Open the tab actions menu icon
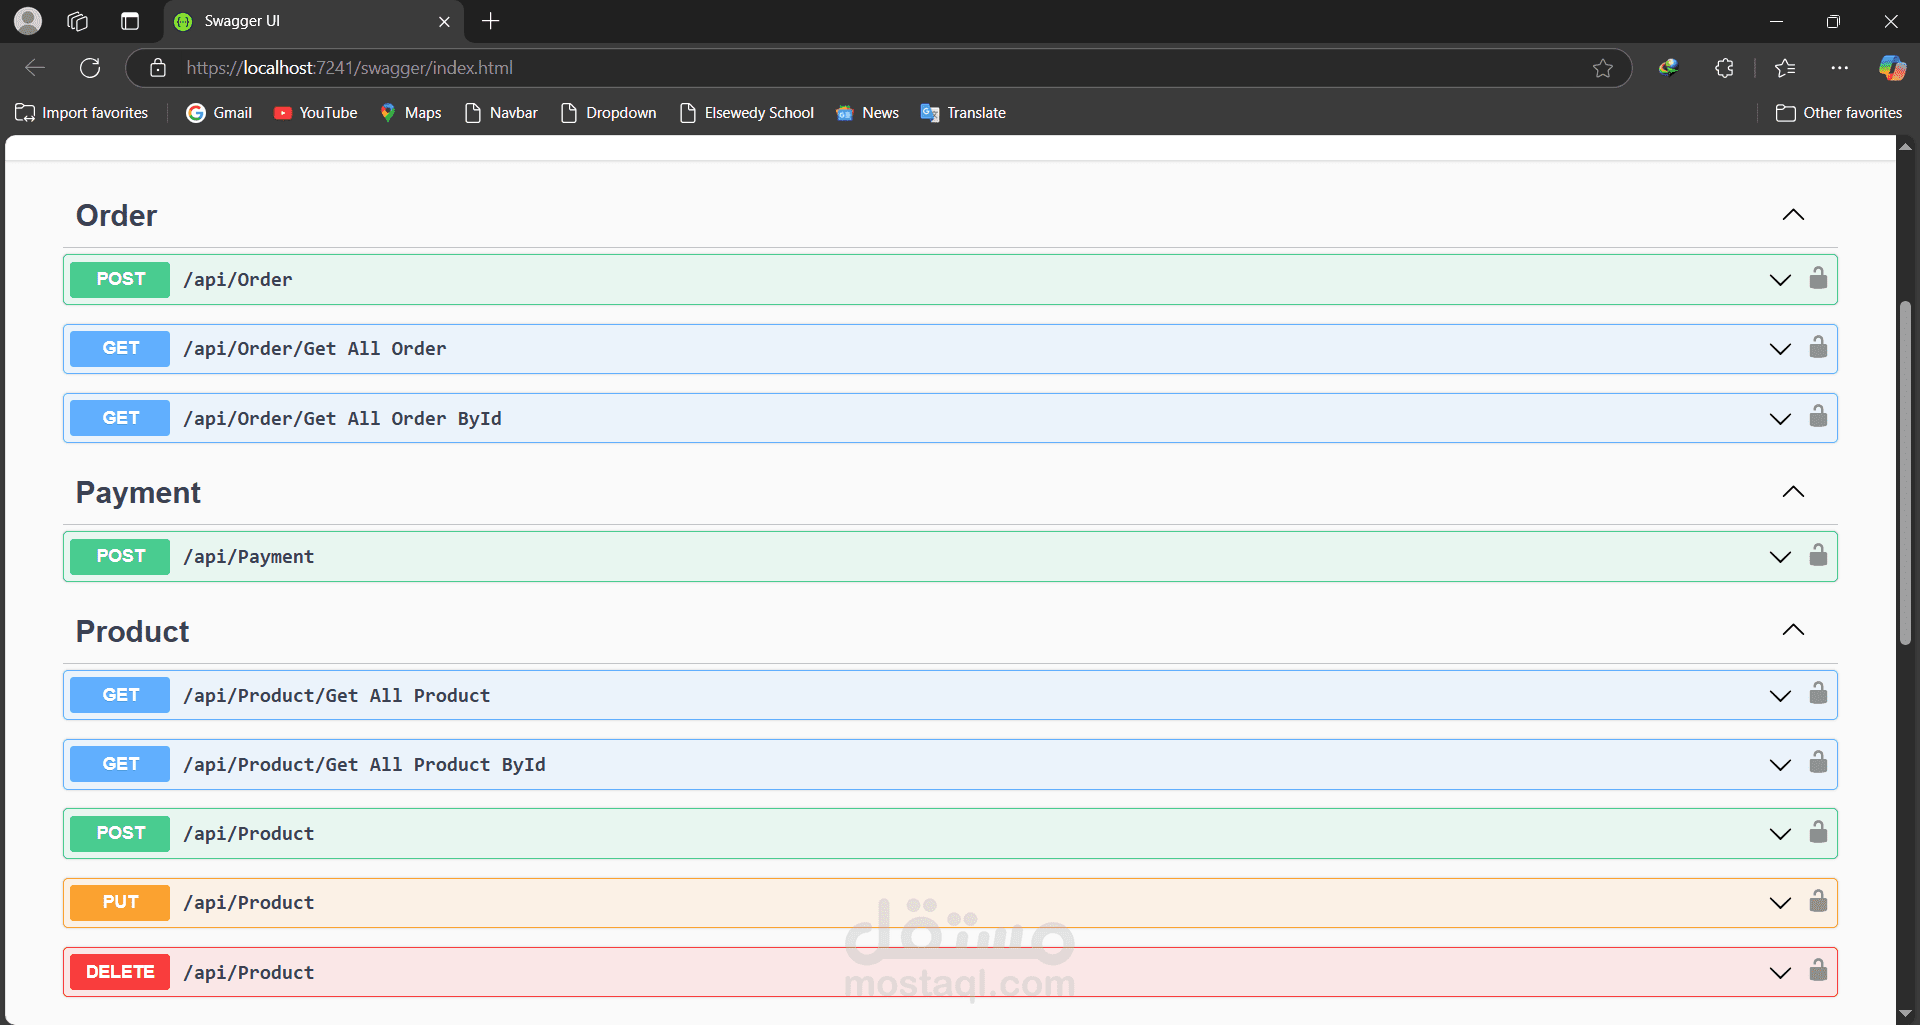The width and height of the screenshot is (1920, 1025). 130,21
